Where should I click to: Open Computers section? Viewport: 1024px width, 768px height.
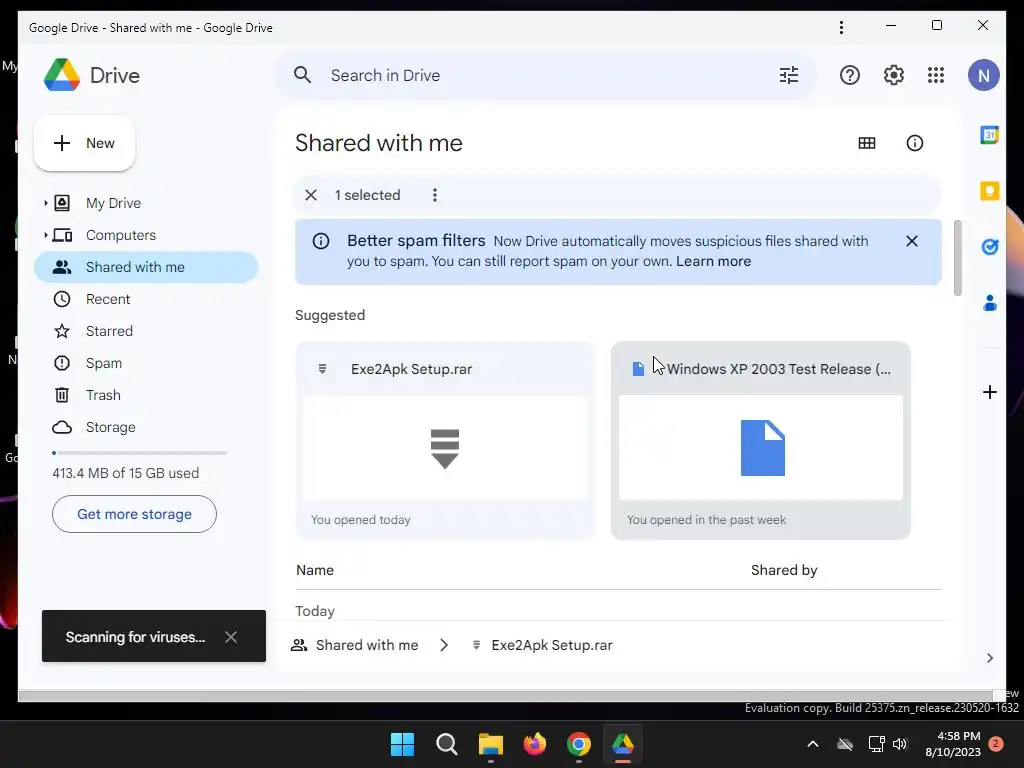[121, 235]
